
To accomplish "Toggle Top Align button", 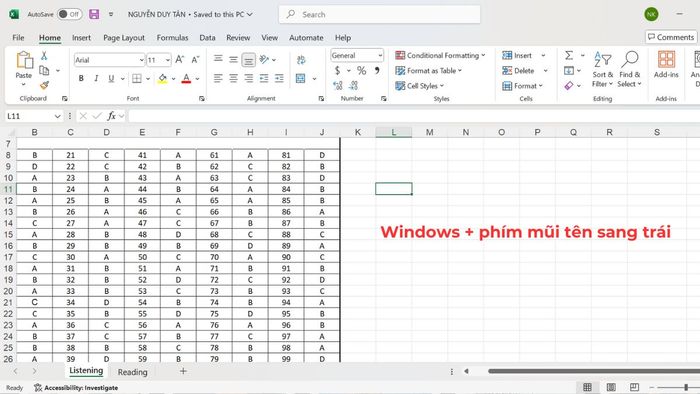I will [218, 59].
